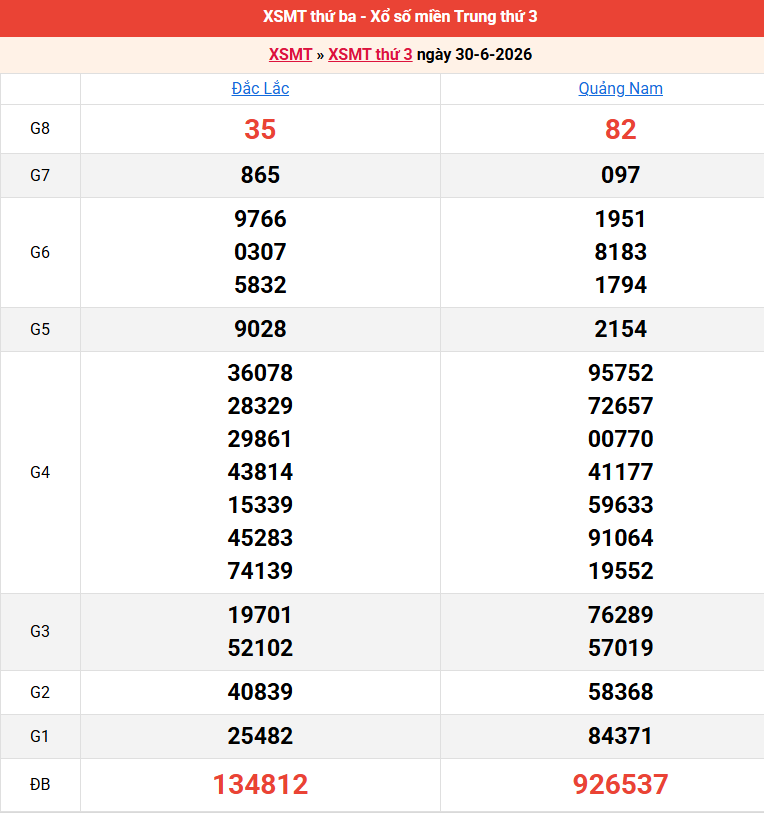Screen dimensions: 764x813
Task: Select G6 number 8183
Action: pyautogui.click(x=620, y=252)
